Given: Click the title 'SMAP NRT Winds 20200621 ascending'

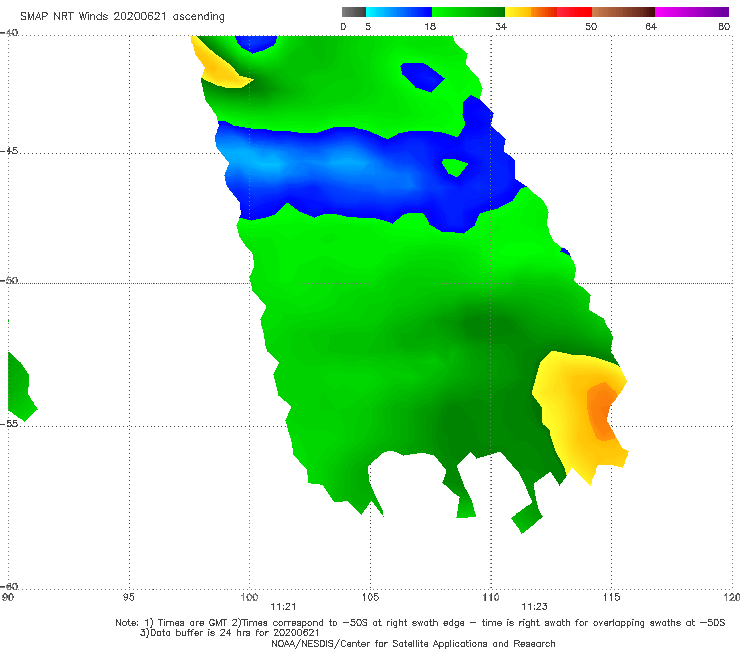Looking at the screenshot, I should click(122, 16).
